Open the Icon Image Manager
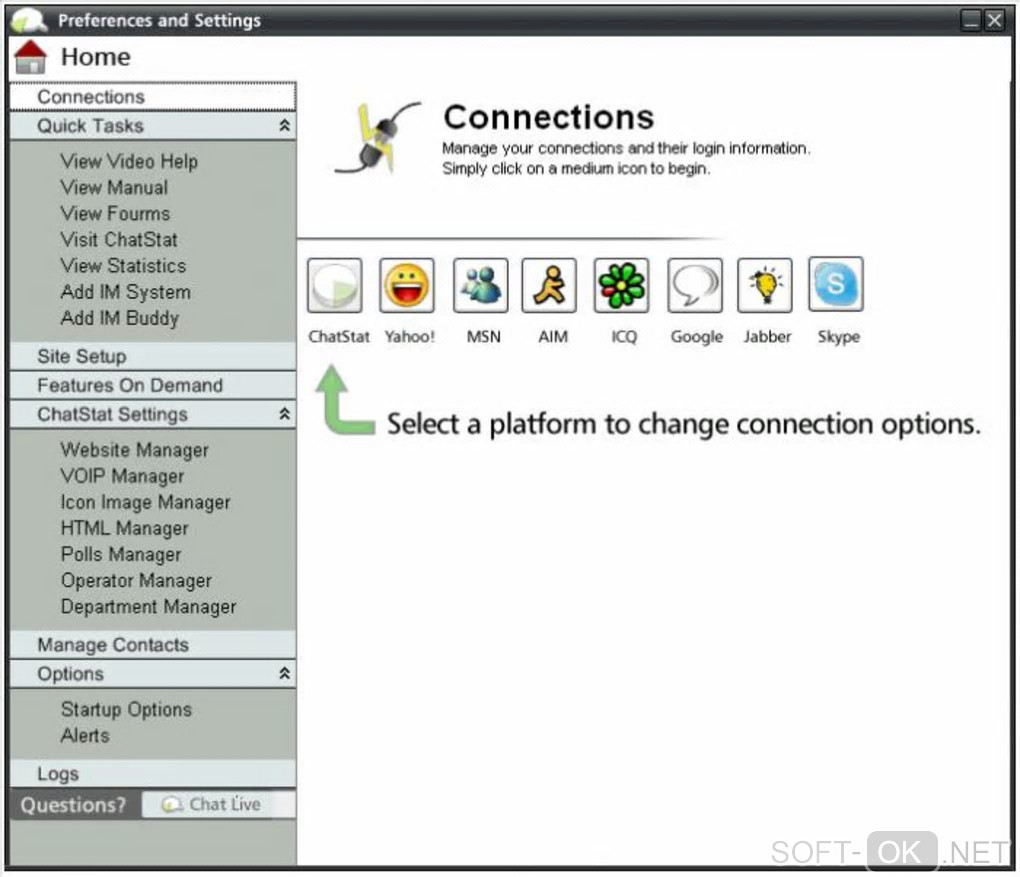This screenshot has height=877, width=1020. pos(146,502)
